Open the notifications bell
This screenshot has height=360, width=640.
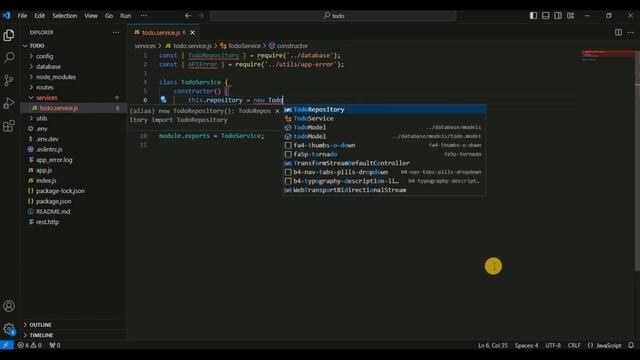tap(631, 345)
